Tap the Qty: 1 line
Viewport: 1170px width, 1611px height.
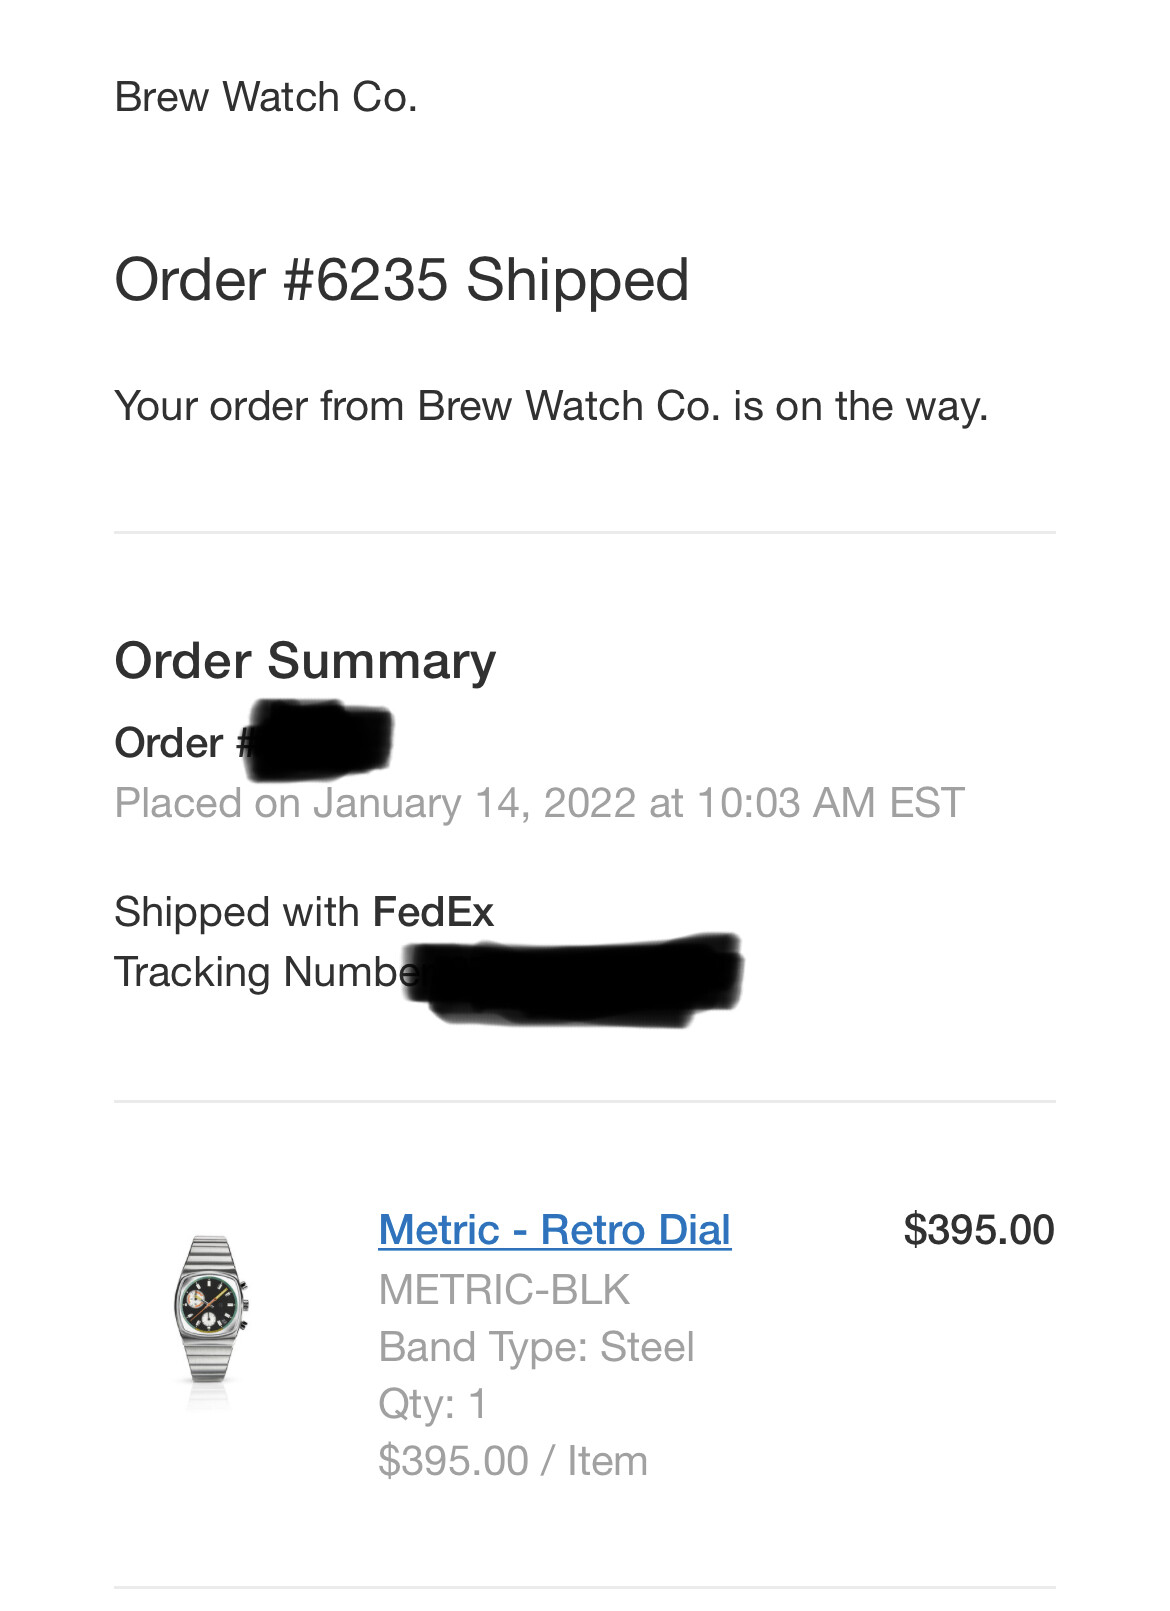(432, 1404)
